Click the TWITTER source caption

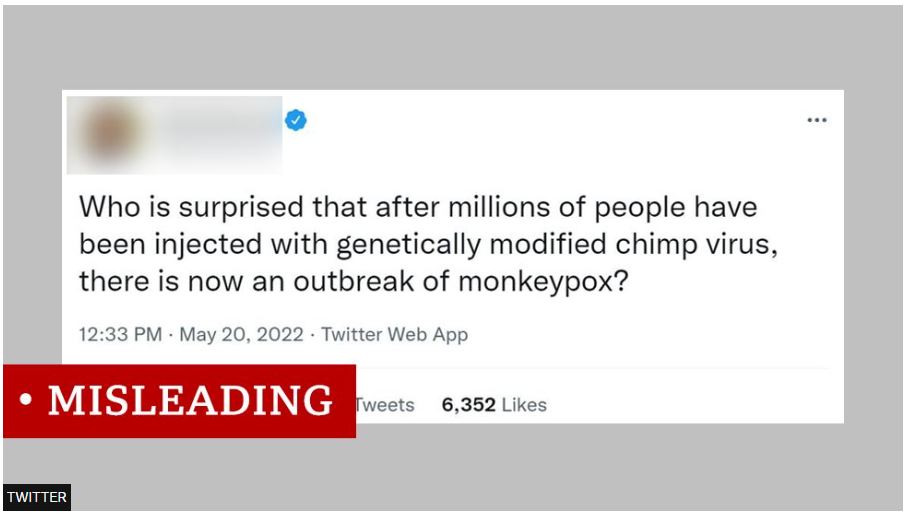click(x=36, y=497)
